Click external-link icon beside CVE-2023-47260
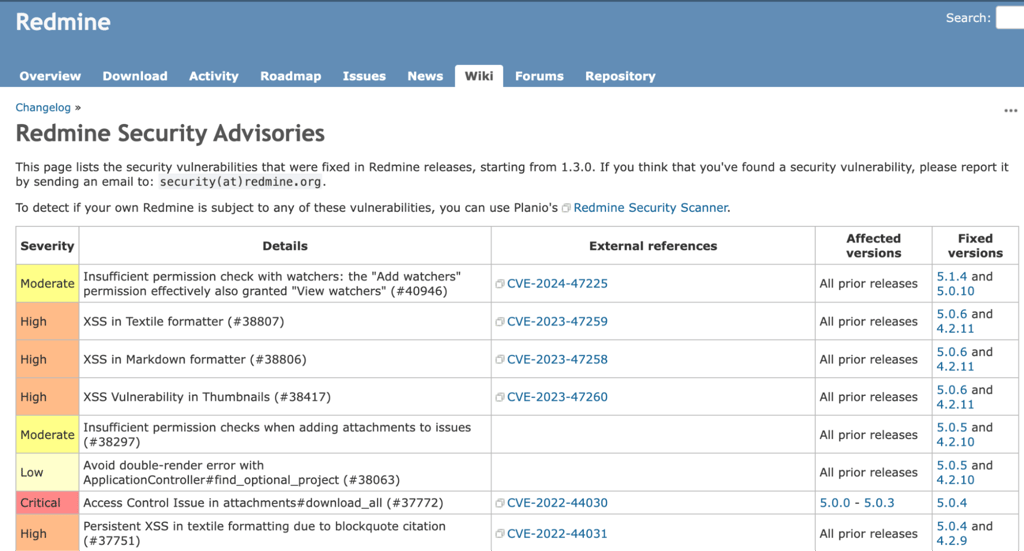The width and height of the screenshot is (1024, 551). coord(500,398)
